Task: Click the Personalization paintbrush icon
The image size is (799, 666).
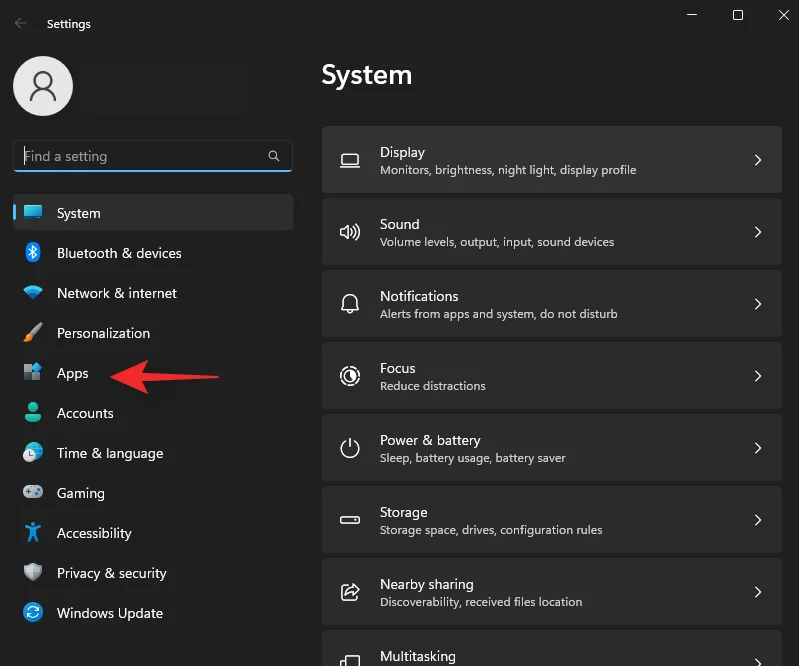Action: coord(33,332)
